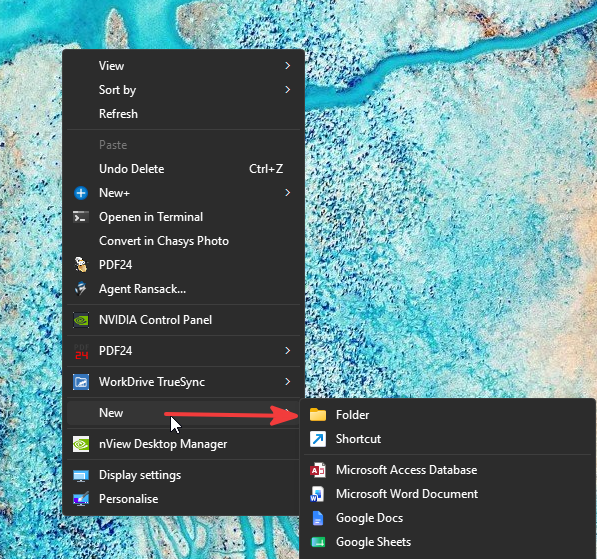
Task: Choose Undo Delete in the context menu
Action: click(184, 169)
